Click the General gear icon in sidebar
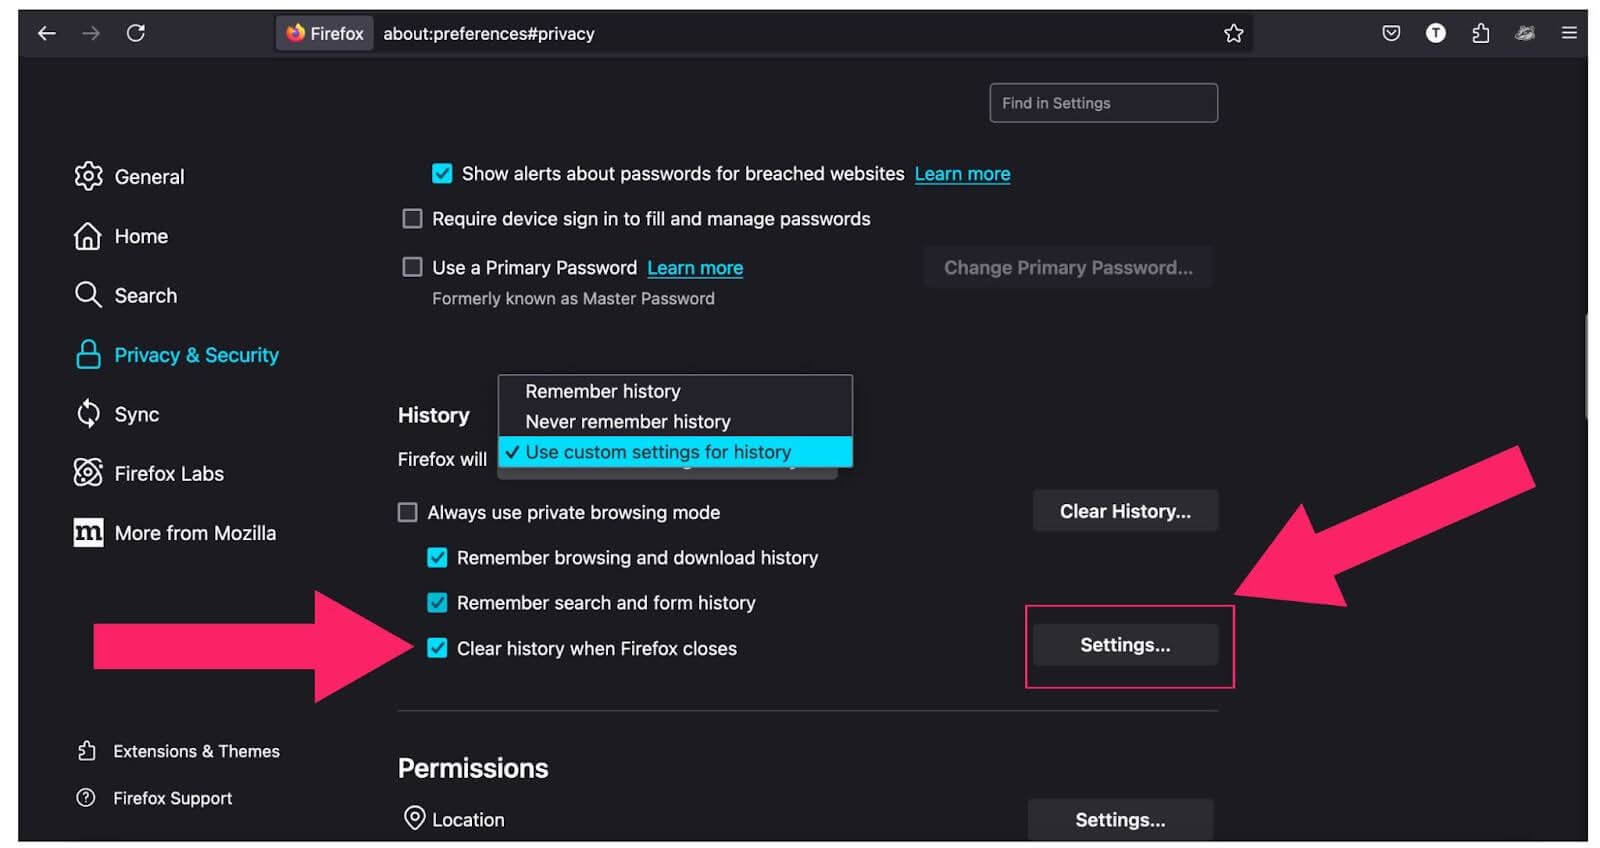Image resolution: width=1600 pixels, height=848 pixels. click(88, 176)
